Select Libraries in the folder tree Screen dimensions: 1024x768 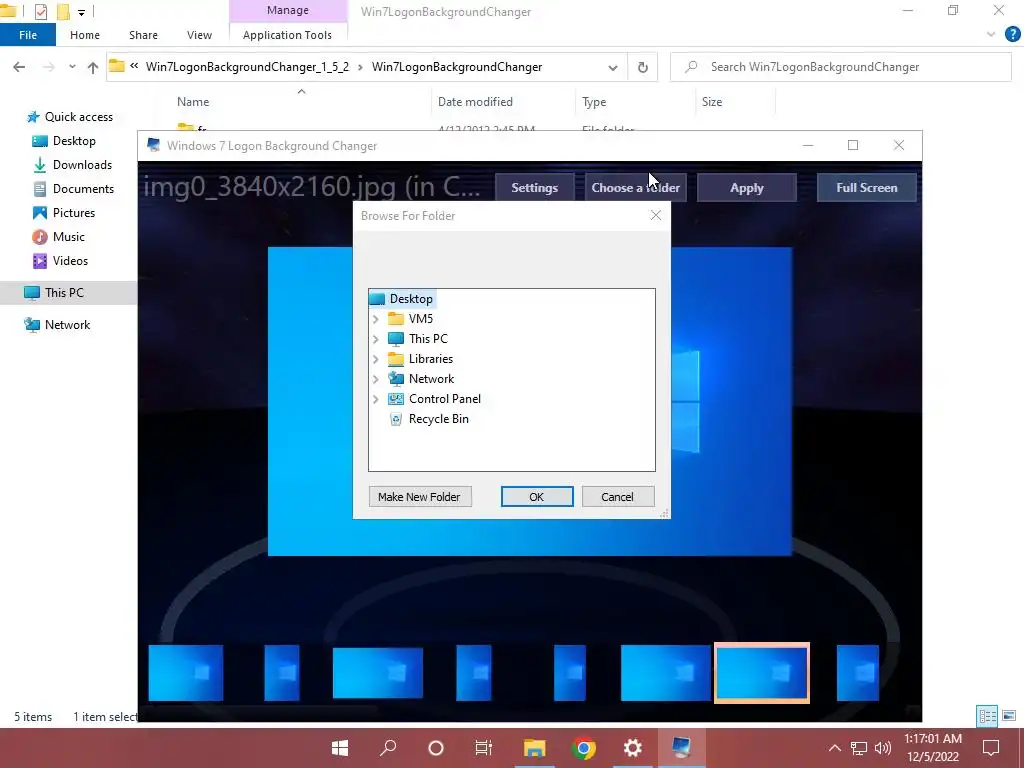click(x=430, y=359)
